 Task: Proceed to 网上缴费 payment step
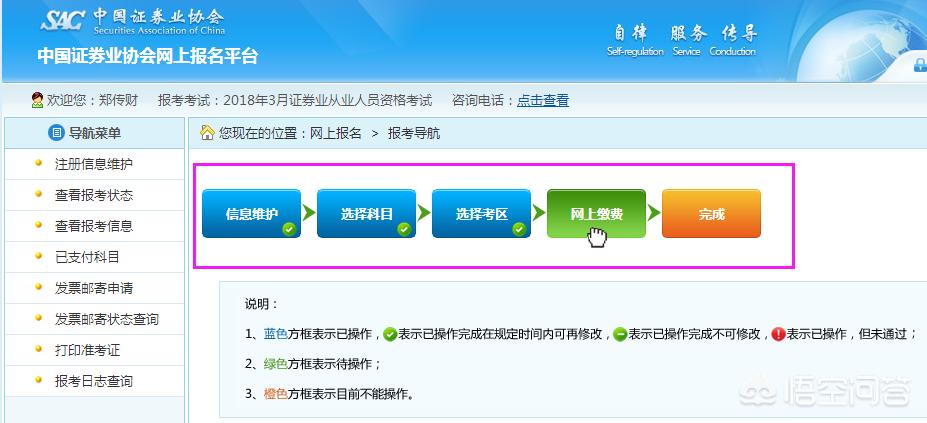[596, 214]
